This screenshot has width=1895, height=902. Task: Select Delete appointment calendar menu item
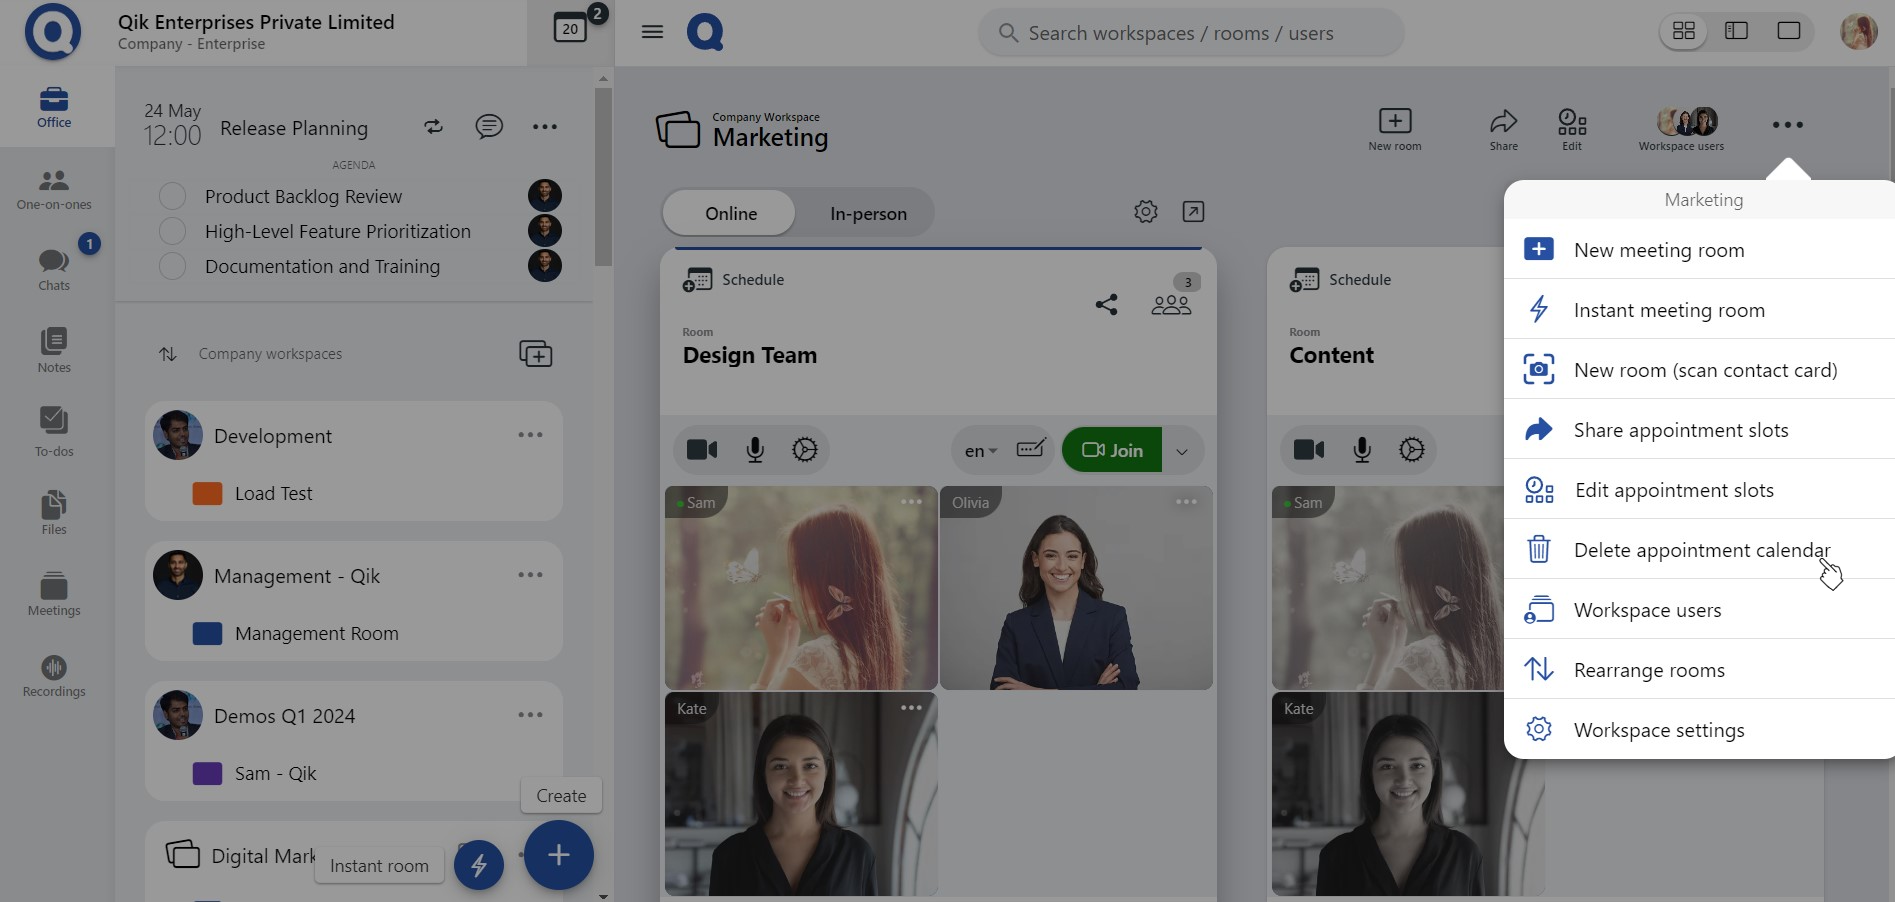[x=1700, y=550]
